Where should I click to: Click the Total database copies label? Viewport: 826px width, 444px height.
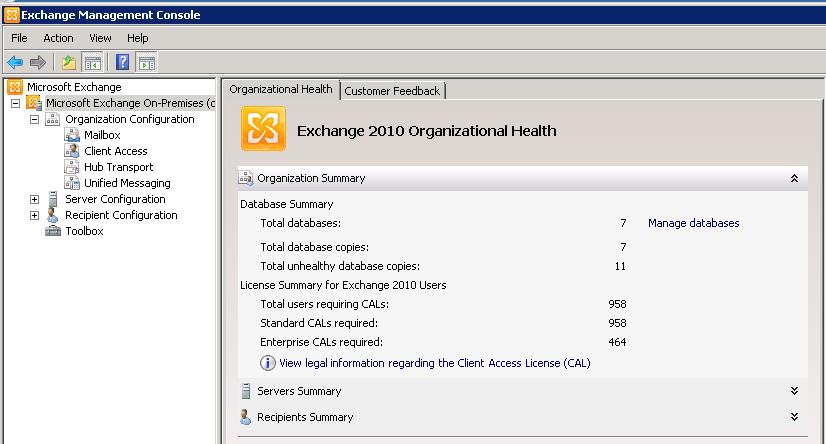click(314, 247)
